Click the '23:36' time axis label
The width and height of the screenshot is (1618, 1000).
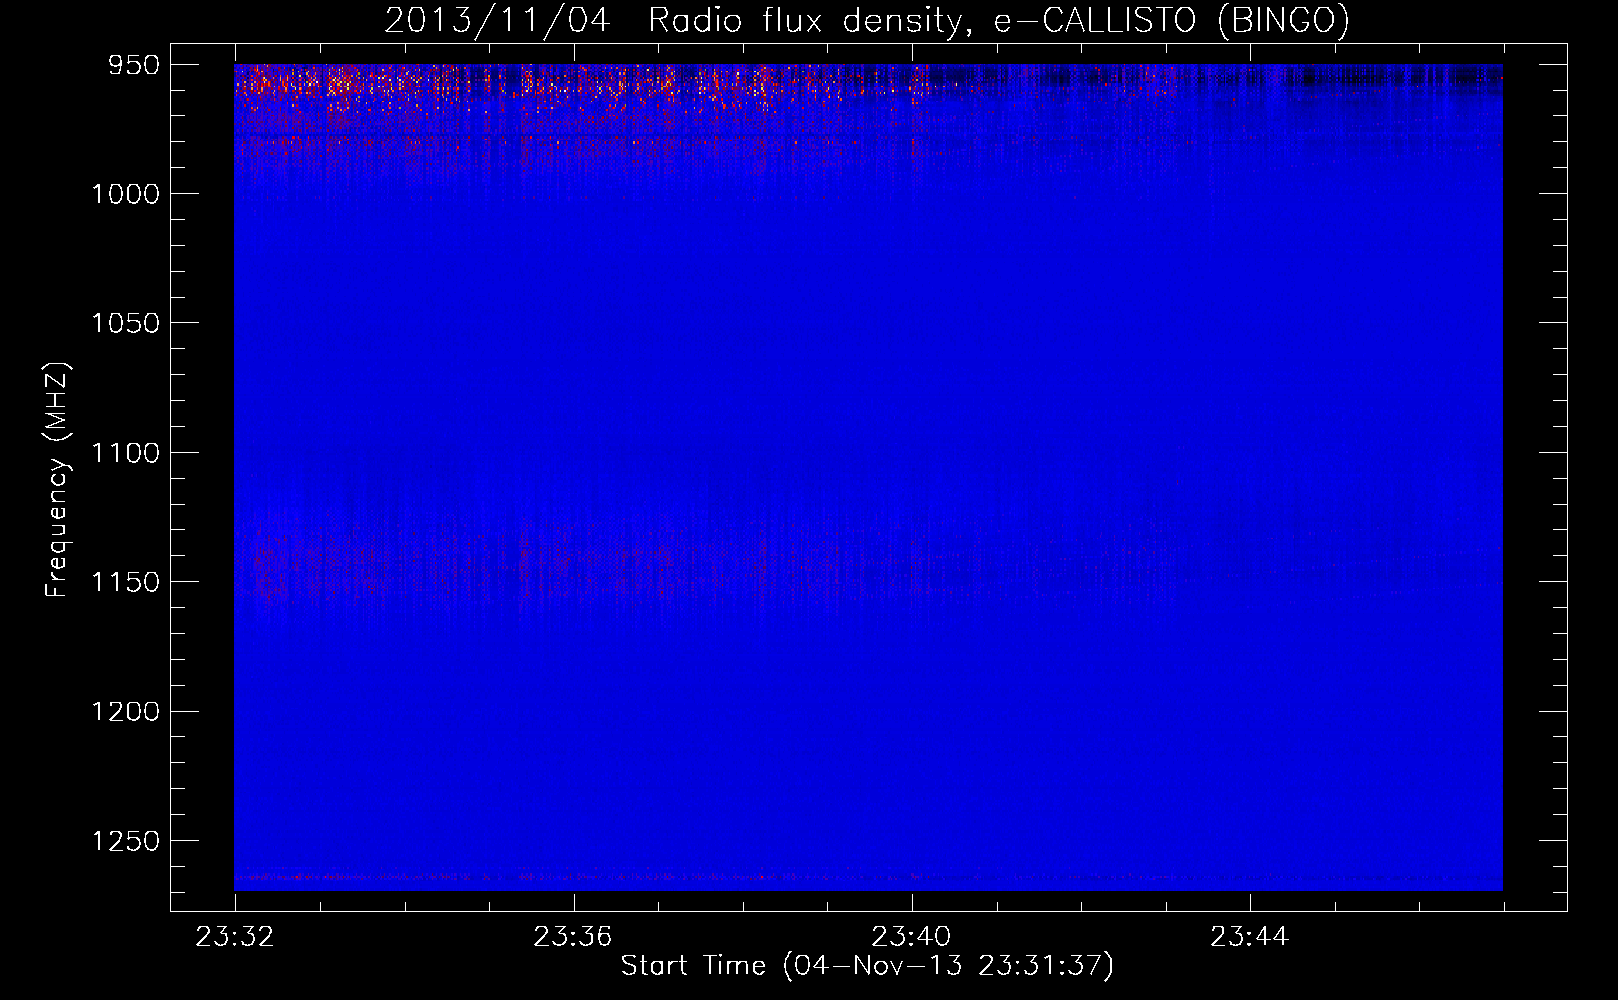point(573,937)
